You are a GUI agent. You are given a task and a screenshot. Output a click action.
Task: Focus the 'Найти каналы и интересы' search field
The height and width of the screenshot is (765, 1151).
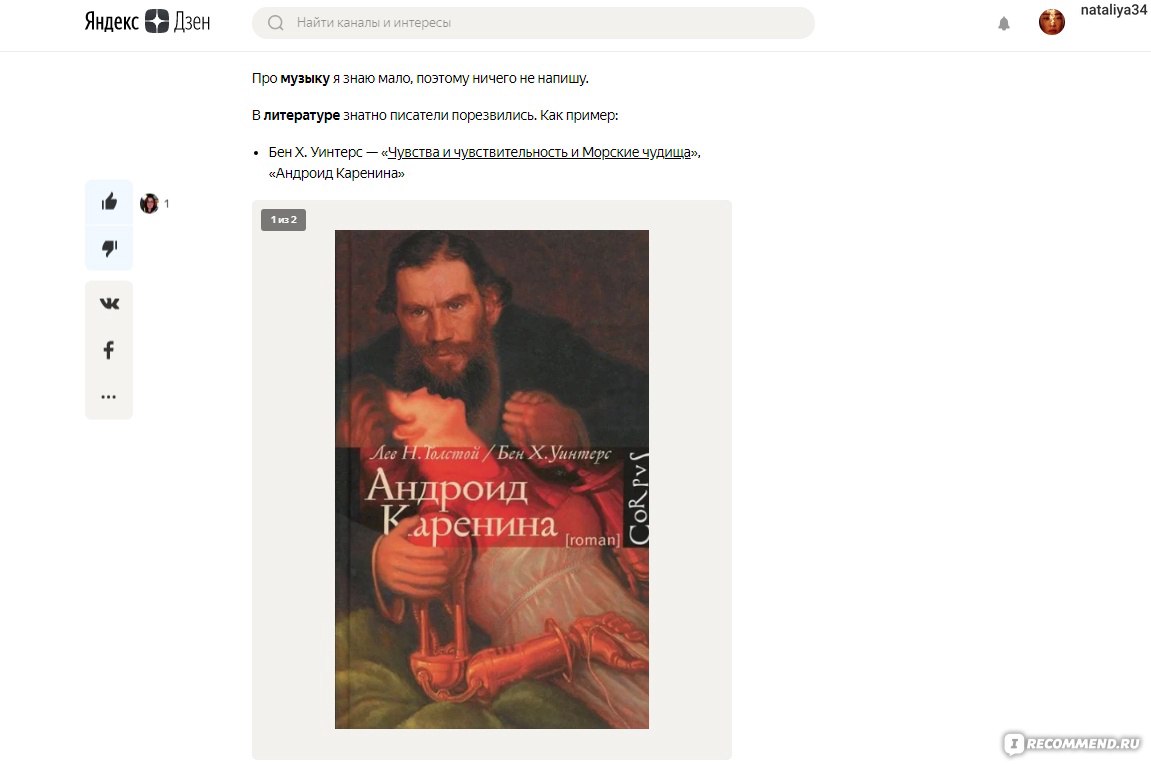tap(533, 23)
